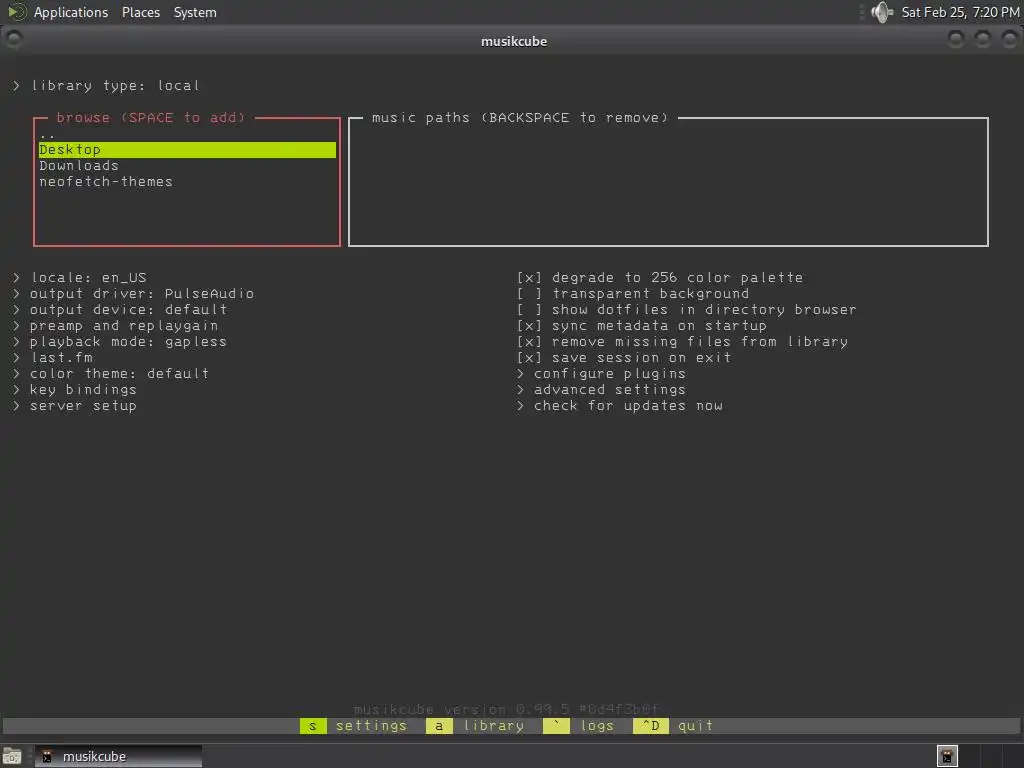1024x768 pixels.
Task: Open advanced settings
Action: [x=601, y=390]
